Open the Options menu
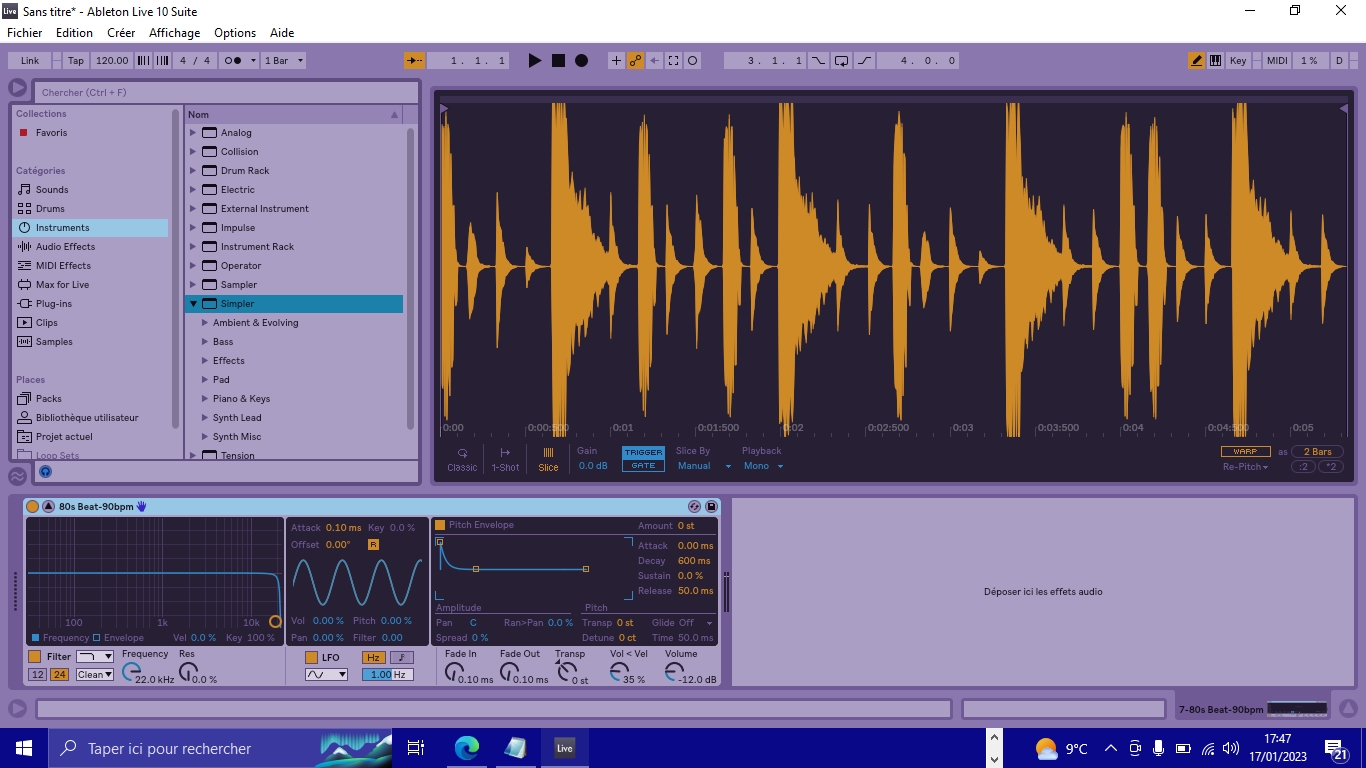Viewport: 1366px width, 768px height. tap(235, 33)
